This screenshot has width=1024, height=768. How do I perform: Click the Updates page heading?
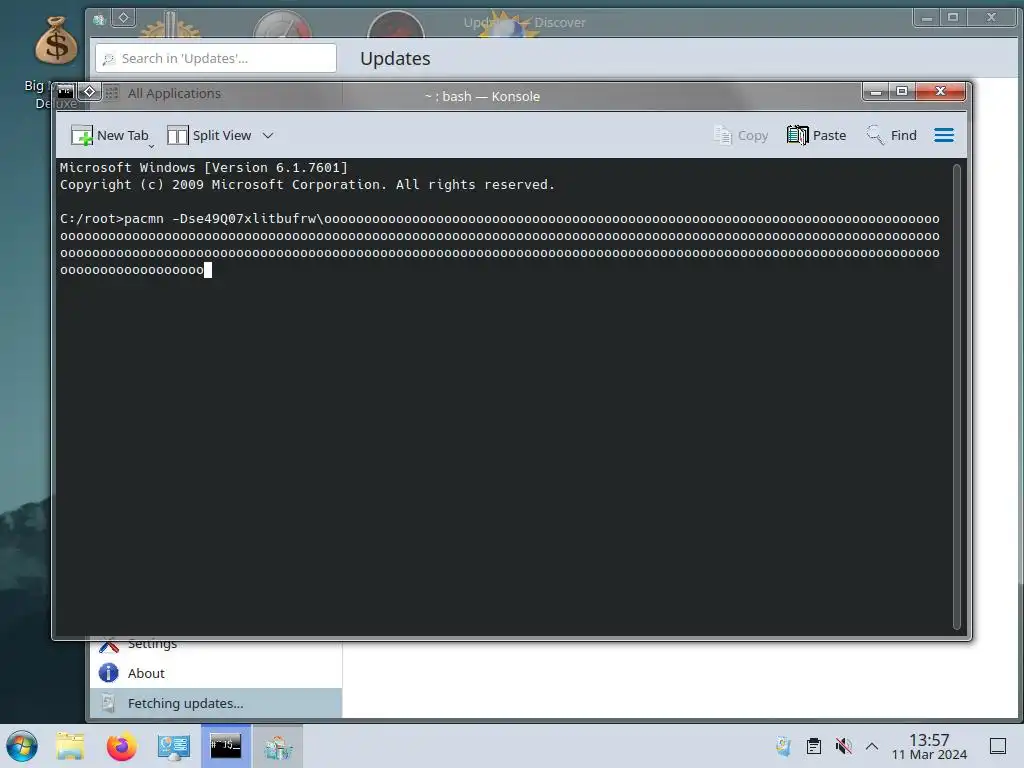(395, 59)
